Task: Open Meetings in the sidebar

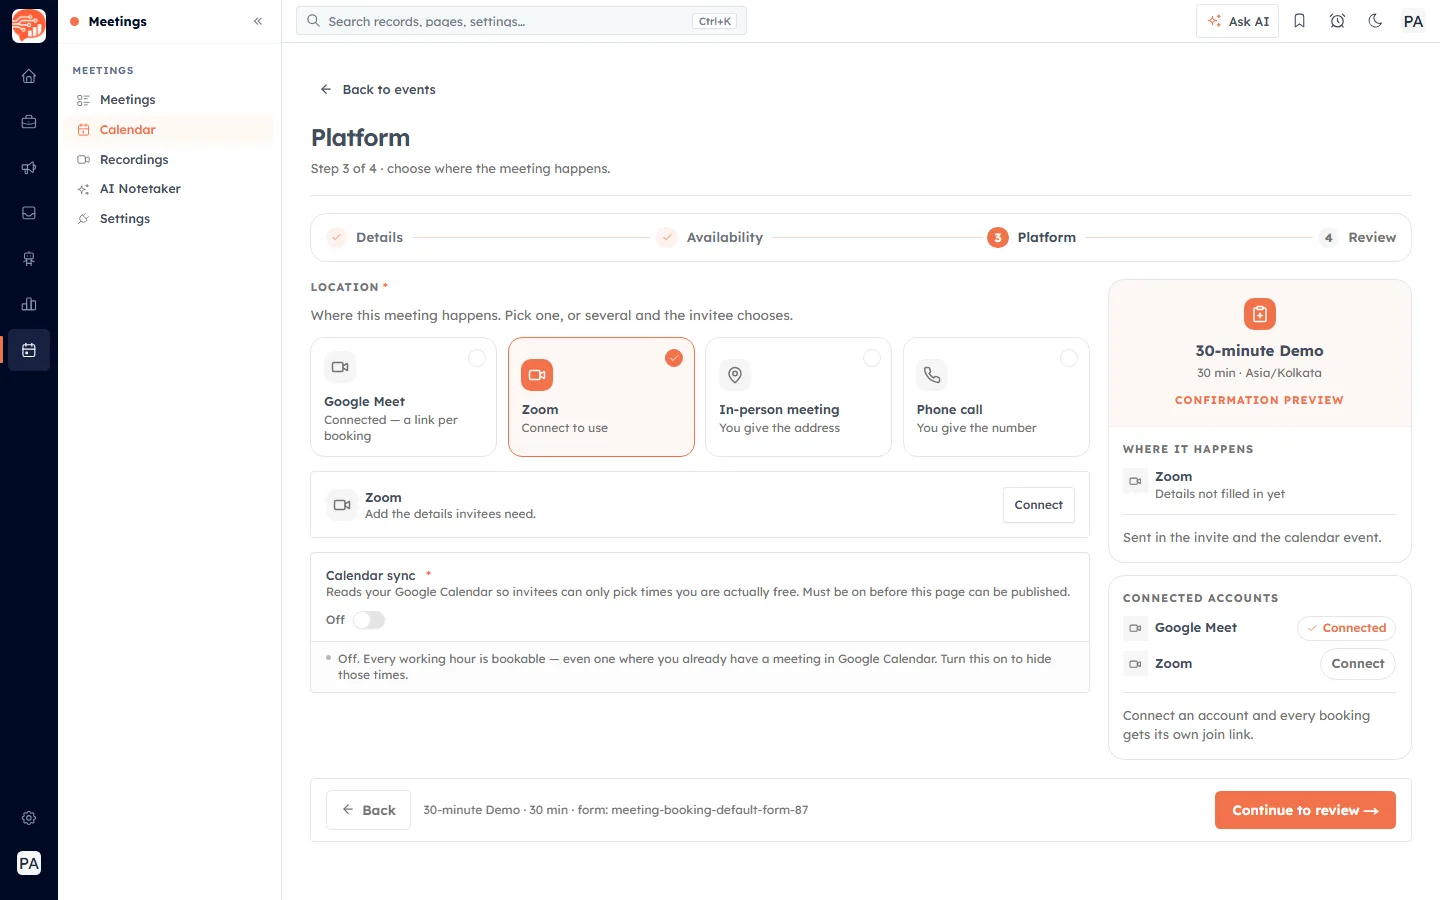Action: click(169, 100)
